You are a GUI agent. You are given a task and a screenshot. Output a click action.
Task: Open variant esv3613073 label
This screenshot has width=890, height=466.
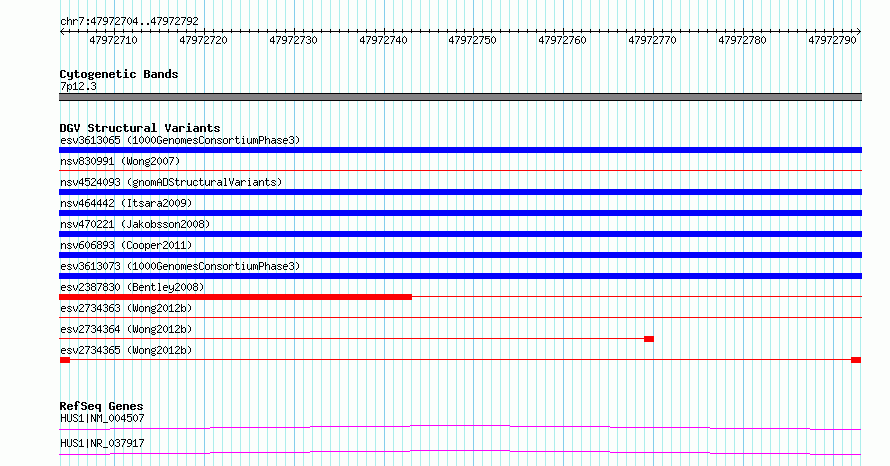[x=180, y=266]
